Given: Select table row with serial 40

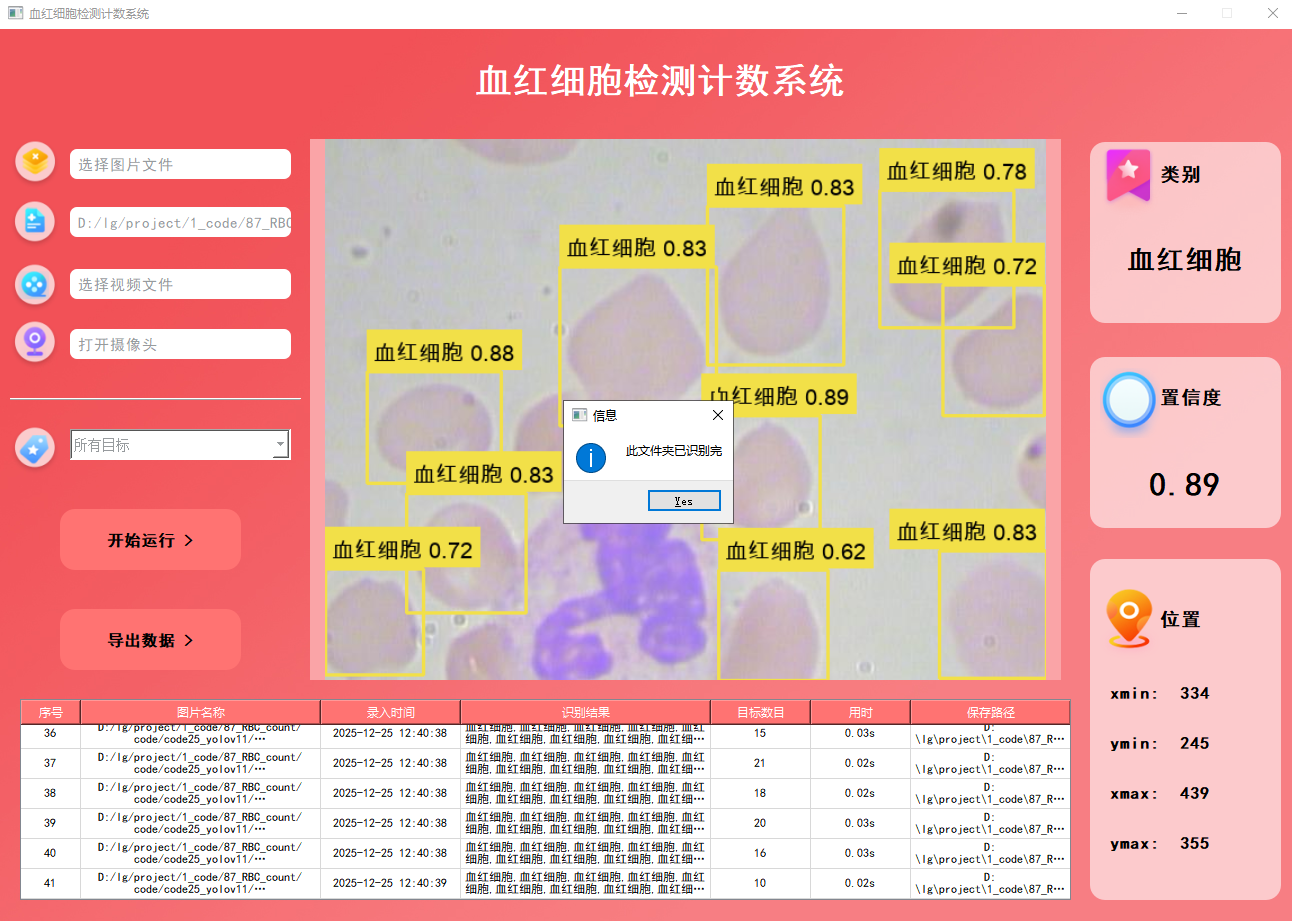Looking at the screenshot, I should [x=546, y=853].
